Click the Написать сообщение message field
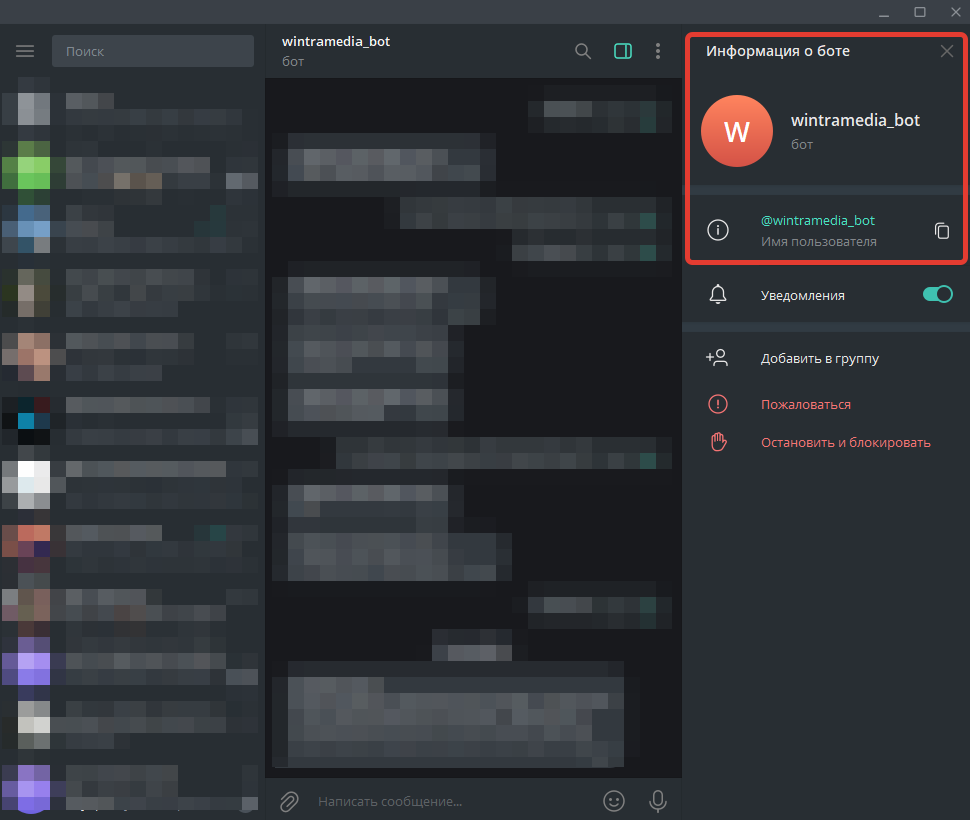The width and height of the screenshot is (970, 820). [x=390, y=801]
